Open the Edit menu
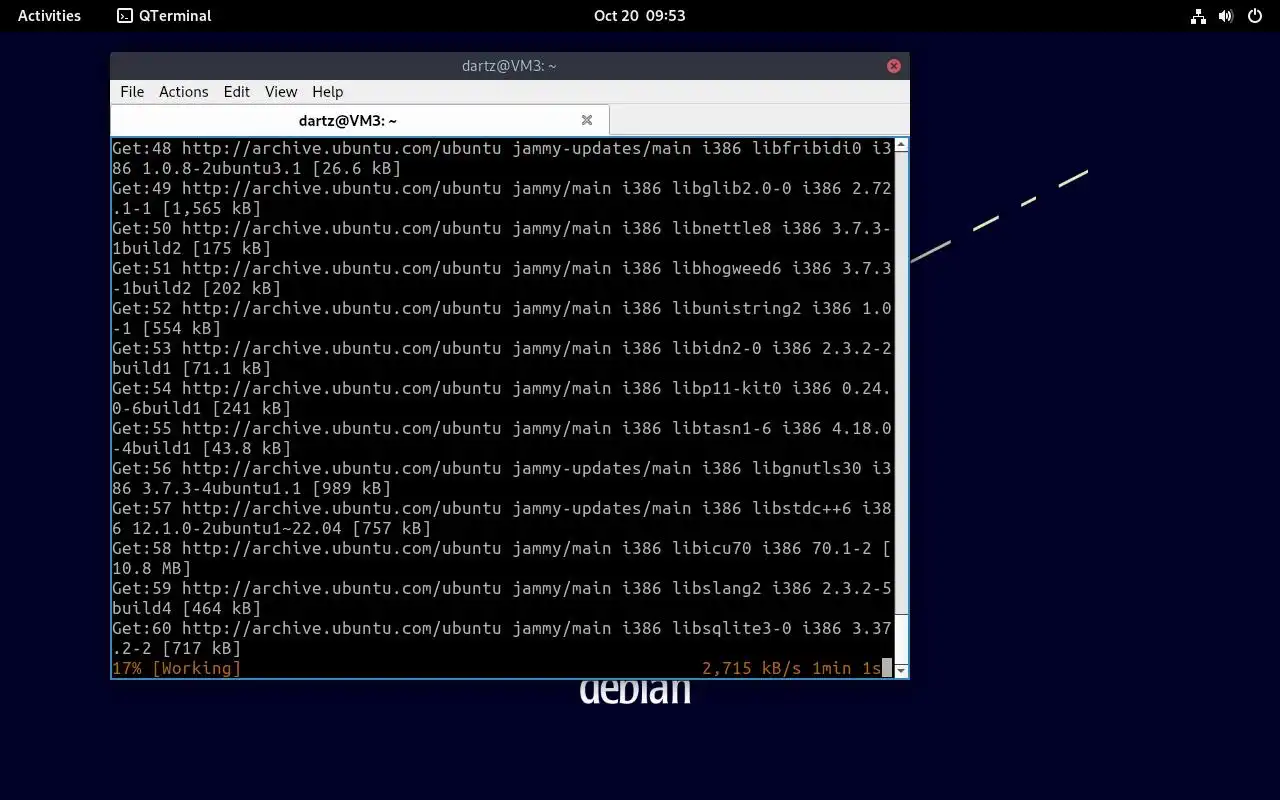Image resolution: width=1280 pixels, height=800 pixels. click(x=237, y=91)
